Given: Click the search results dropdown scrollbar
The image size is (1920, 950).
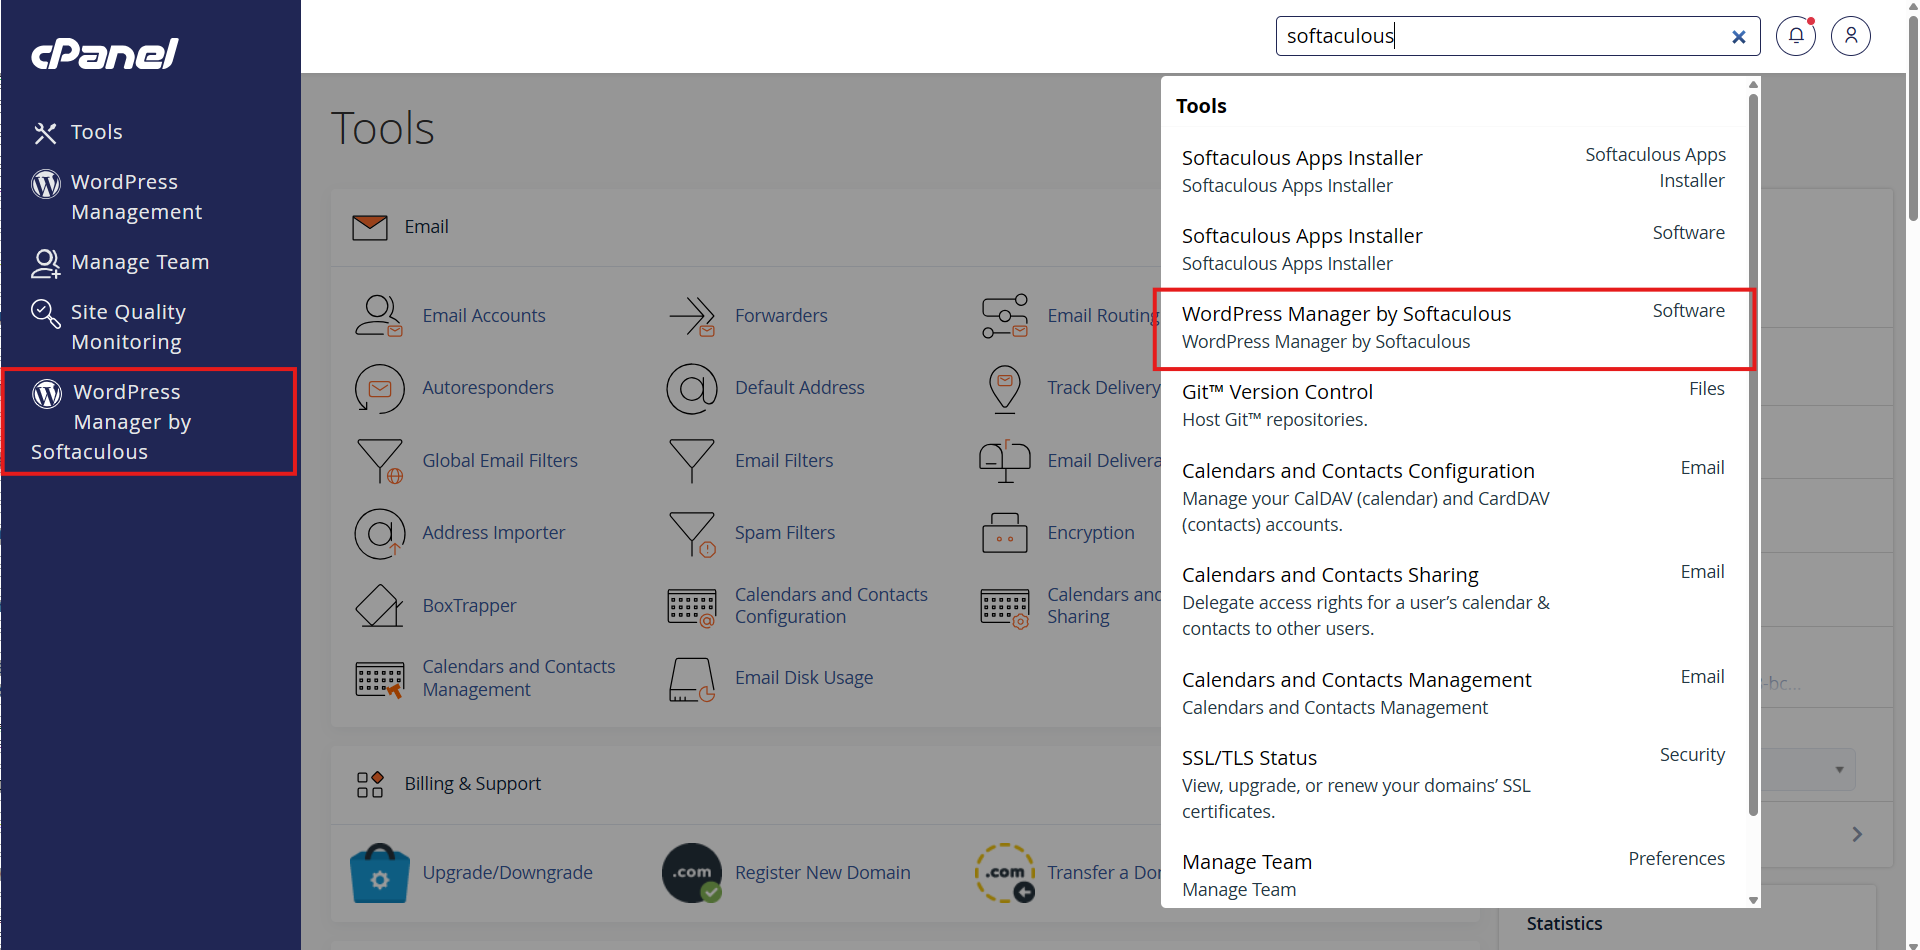Looking at the screenshot, I should 1753,455.
